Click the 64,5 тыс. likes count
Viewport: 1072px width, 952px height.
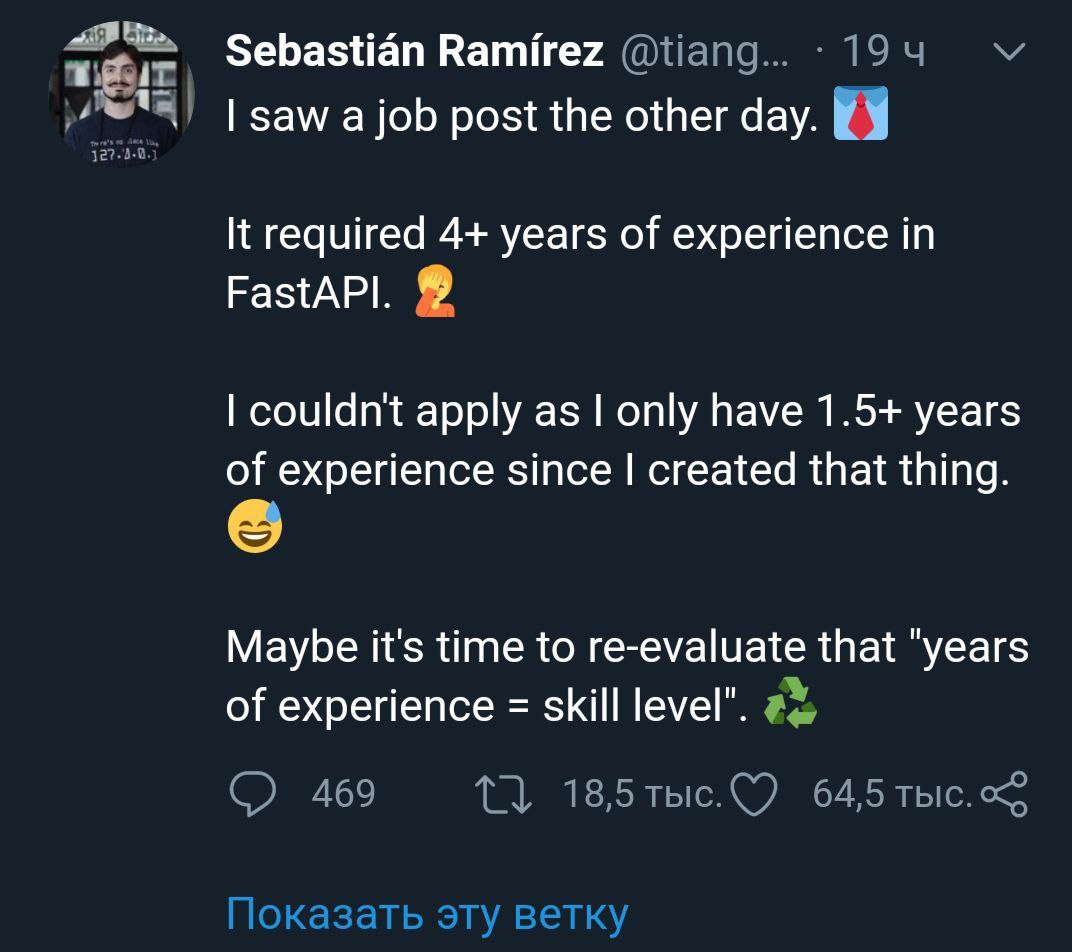(x=891, y=794)
